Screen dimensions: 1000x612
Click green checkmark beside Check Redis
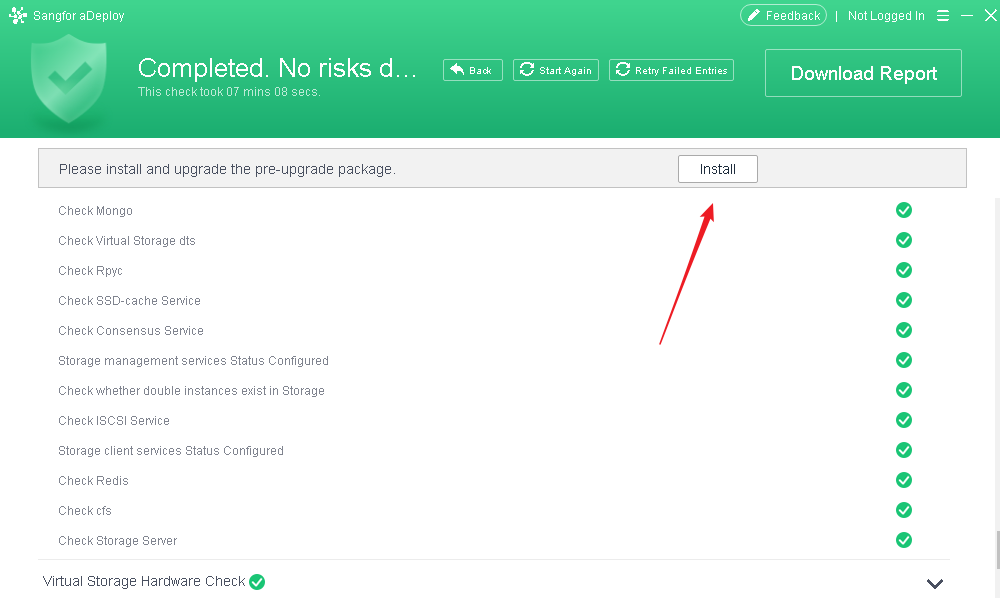pyautogui.click(x=904, y=480)
